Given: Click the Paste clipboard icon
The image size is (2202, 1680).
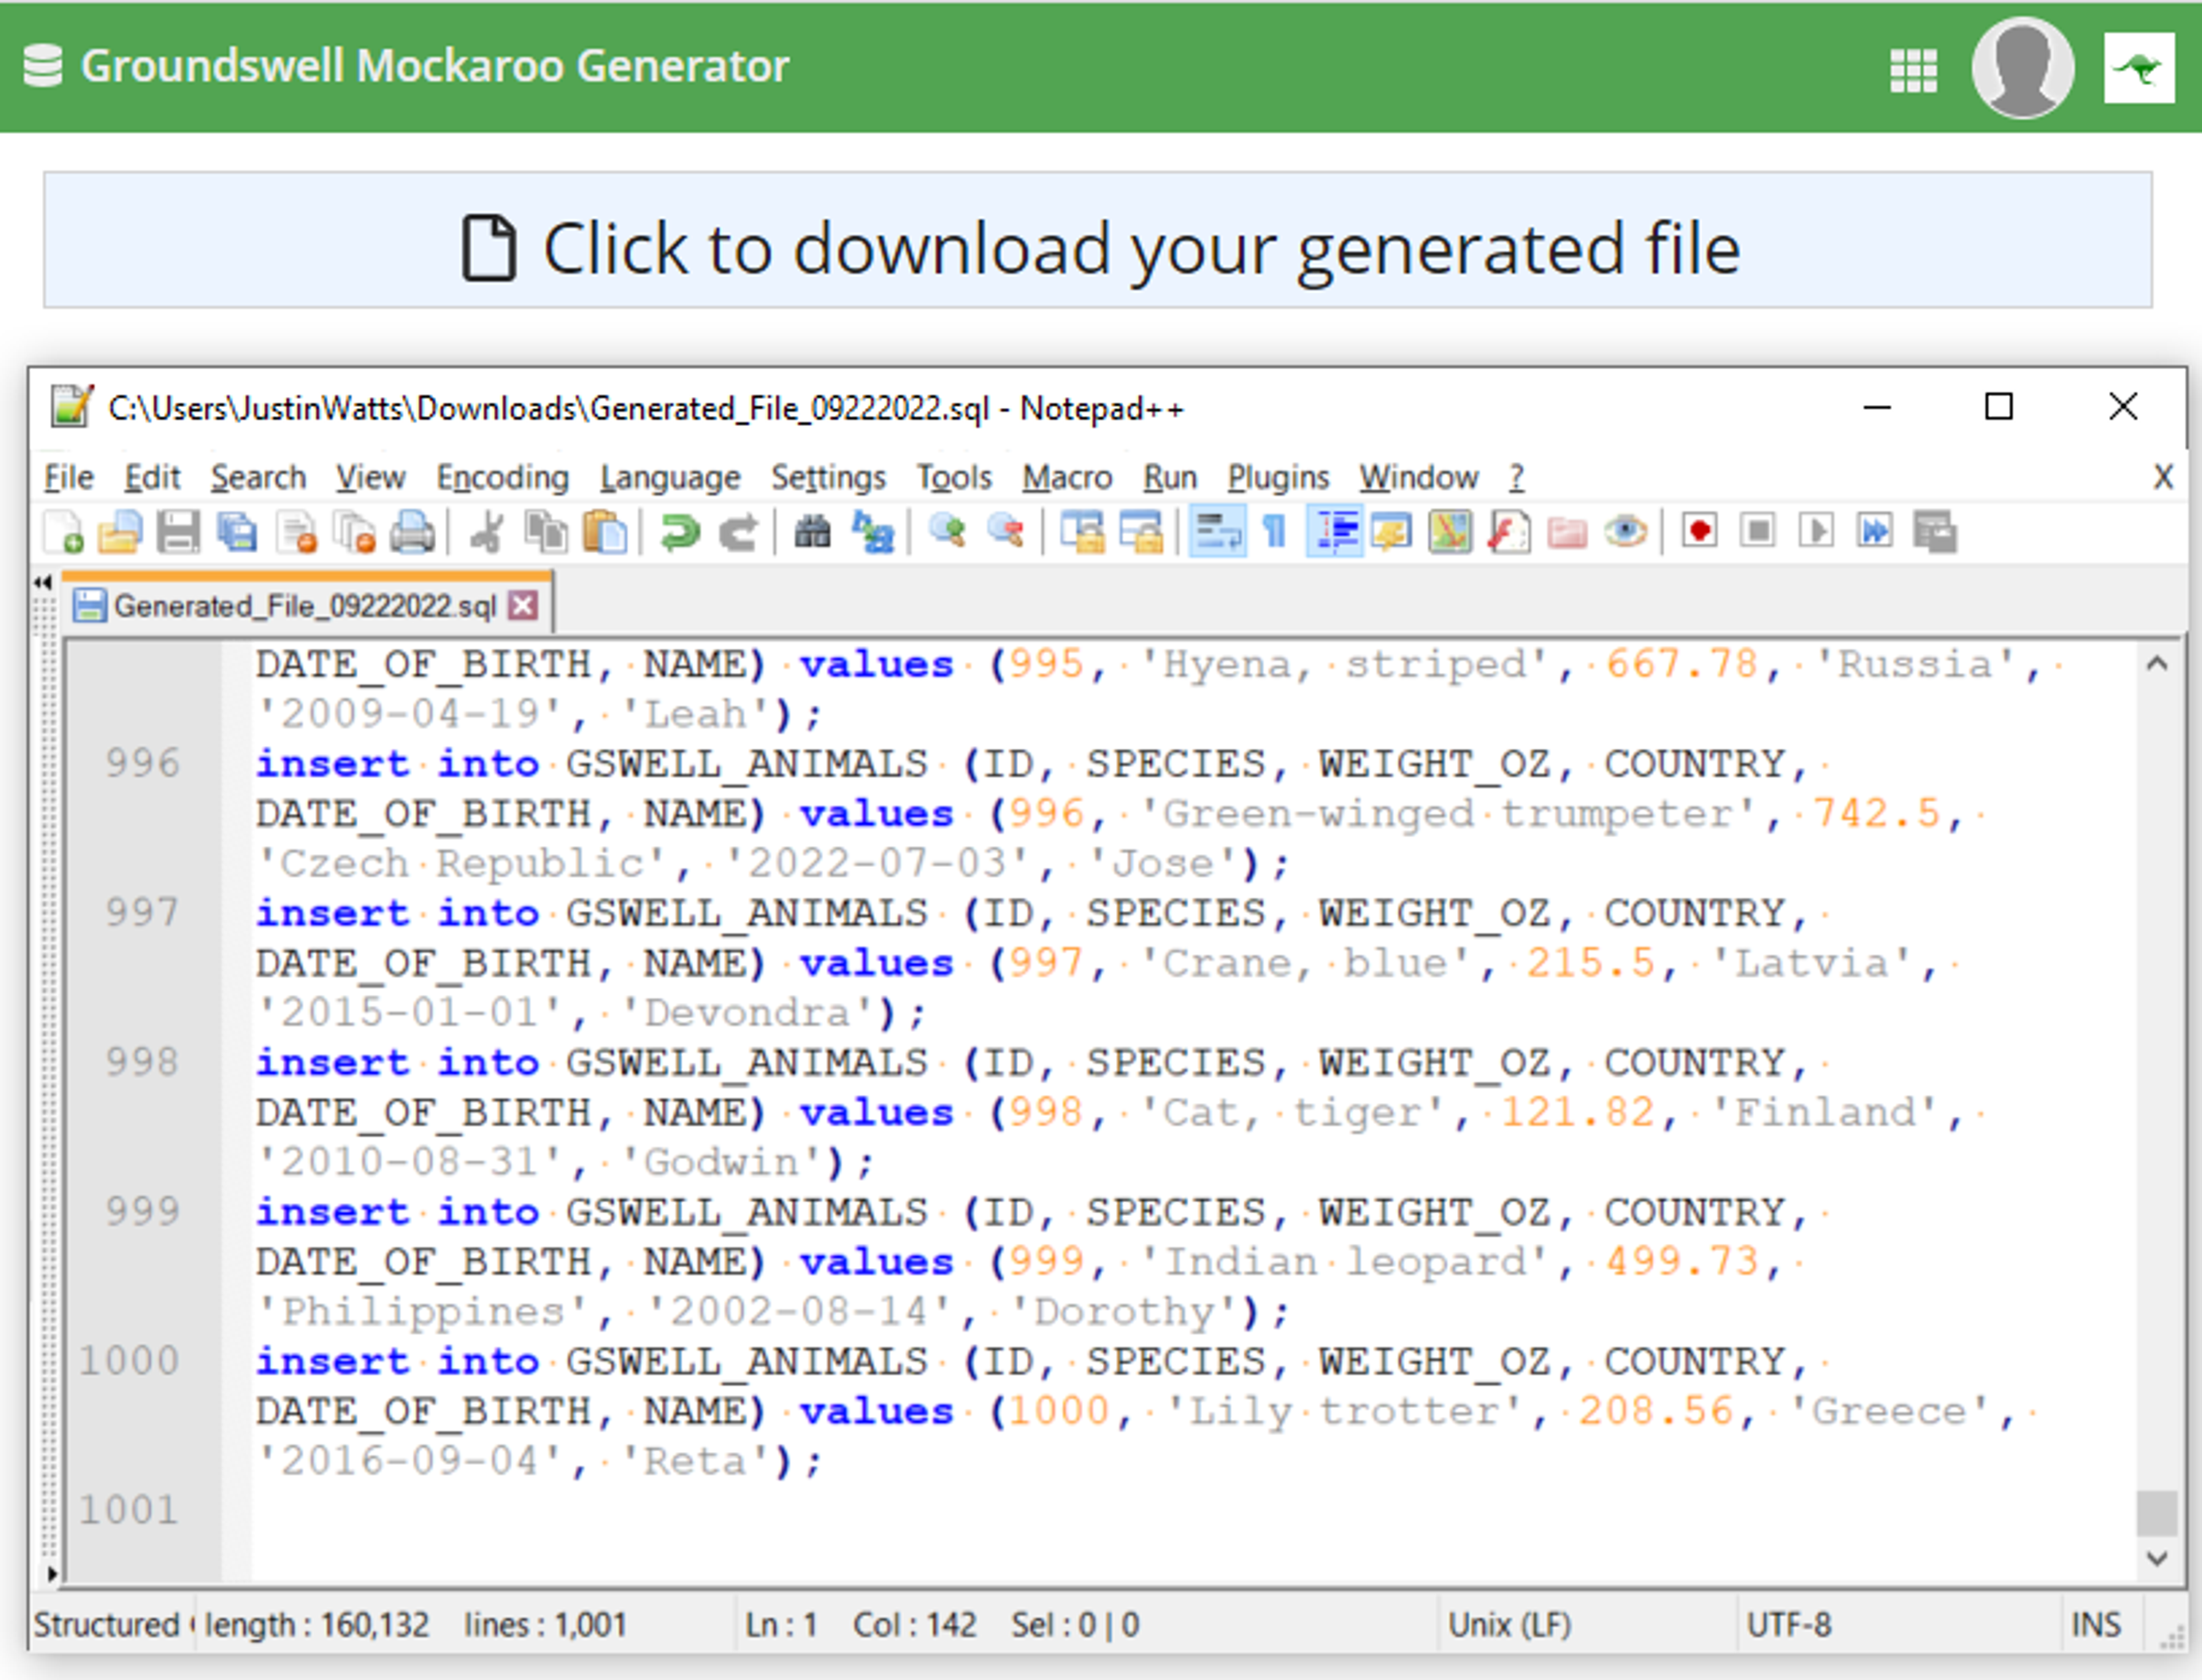Looking at the screenshot, I should coord(604,532).
